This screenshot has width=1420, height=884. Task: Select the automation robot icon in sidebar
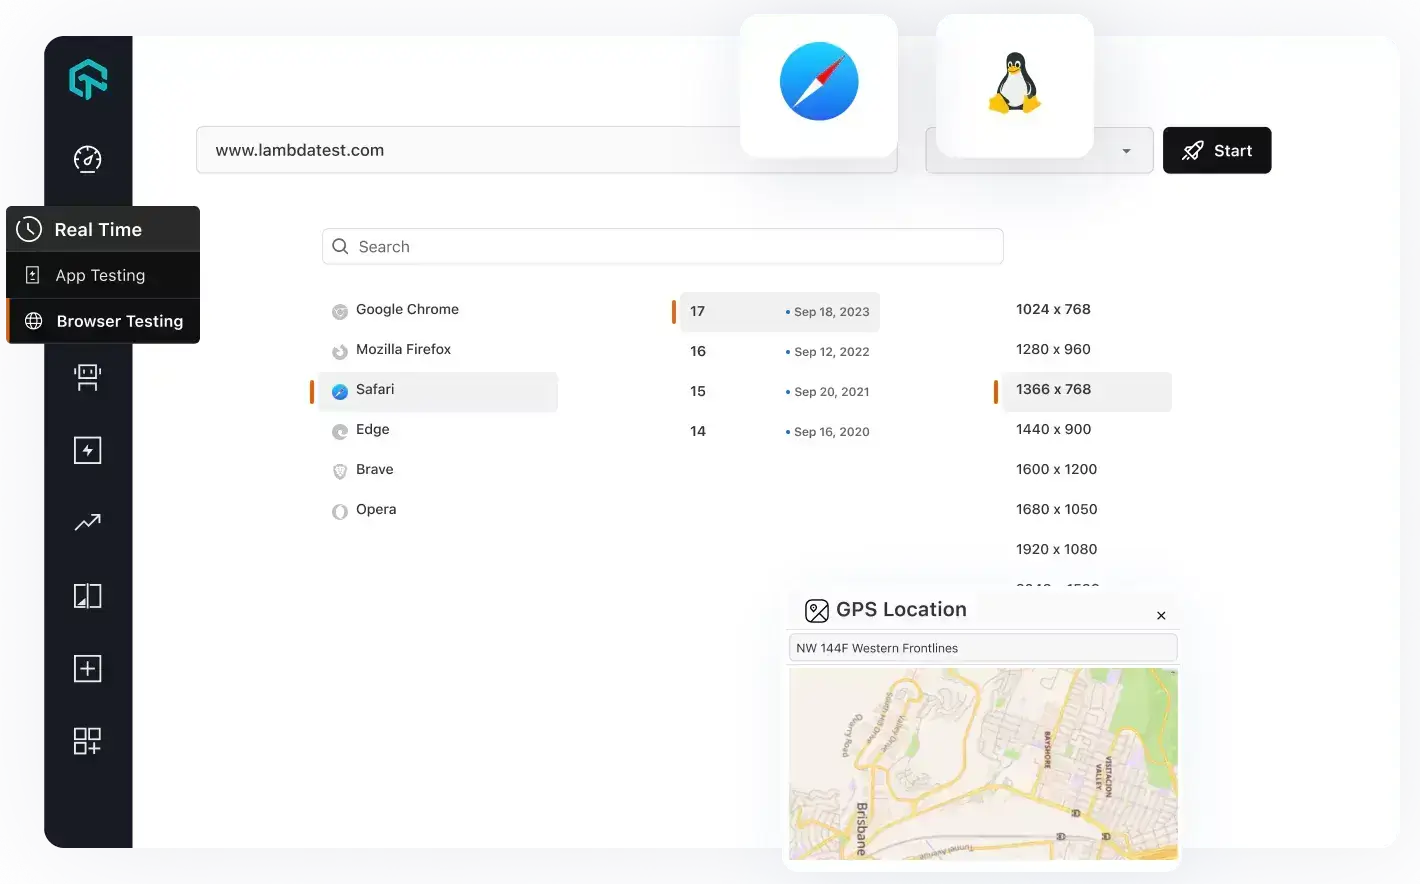click(x=87, y=377)
